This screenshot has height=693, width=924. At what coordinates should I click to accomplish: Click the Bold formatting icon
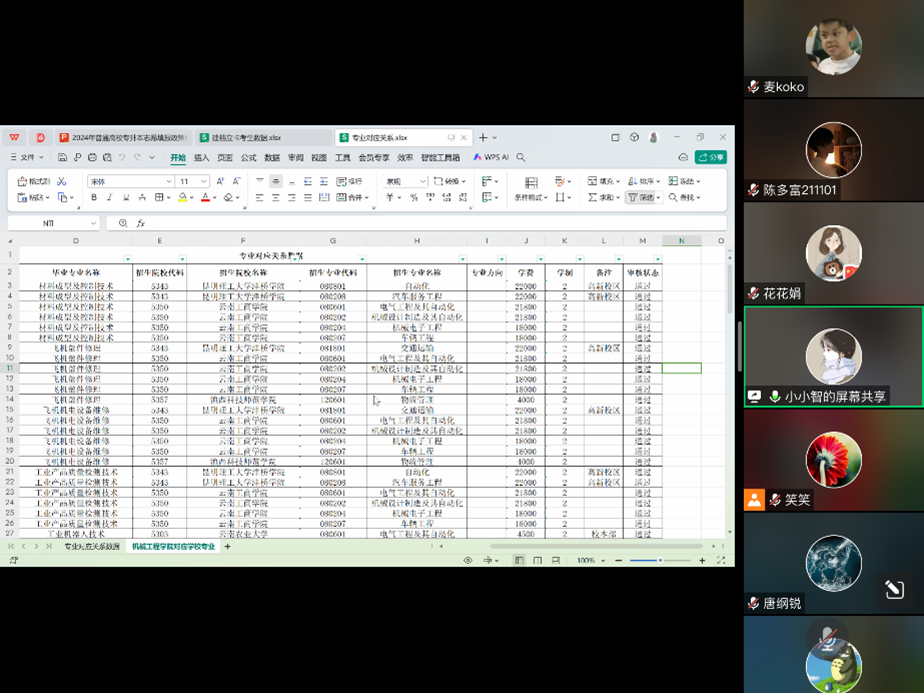click(x=94, y=198)
